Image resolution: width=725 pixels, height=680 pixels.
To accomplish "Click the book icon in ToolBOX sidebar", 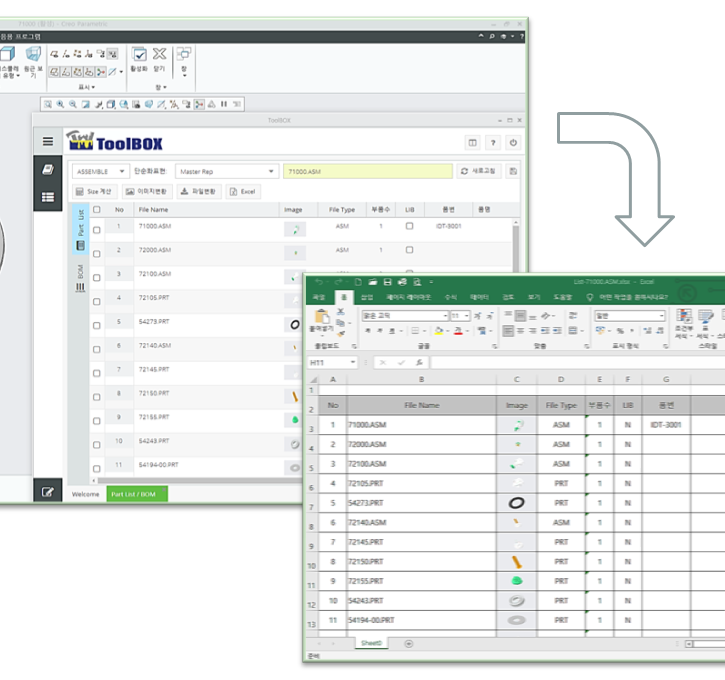I will click(x=47, y=170).
